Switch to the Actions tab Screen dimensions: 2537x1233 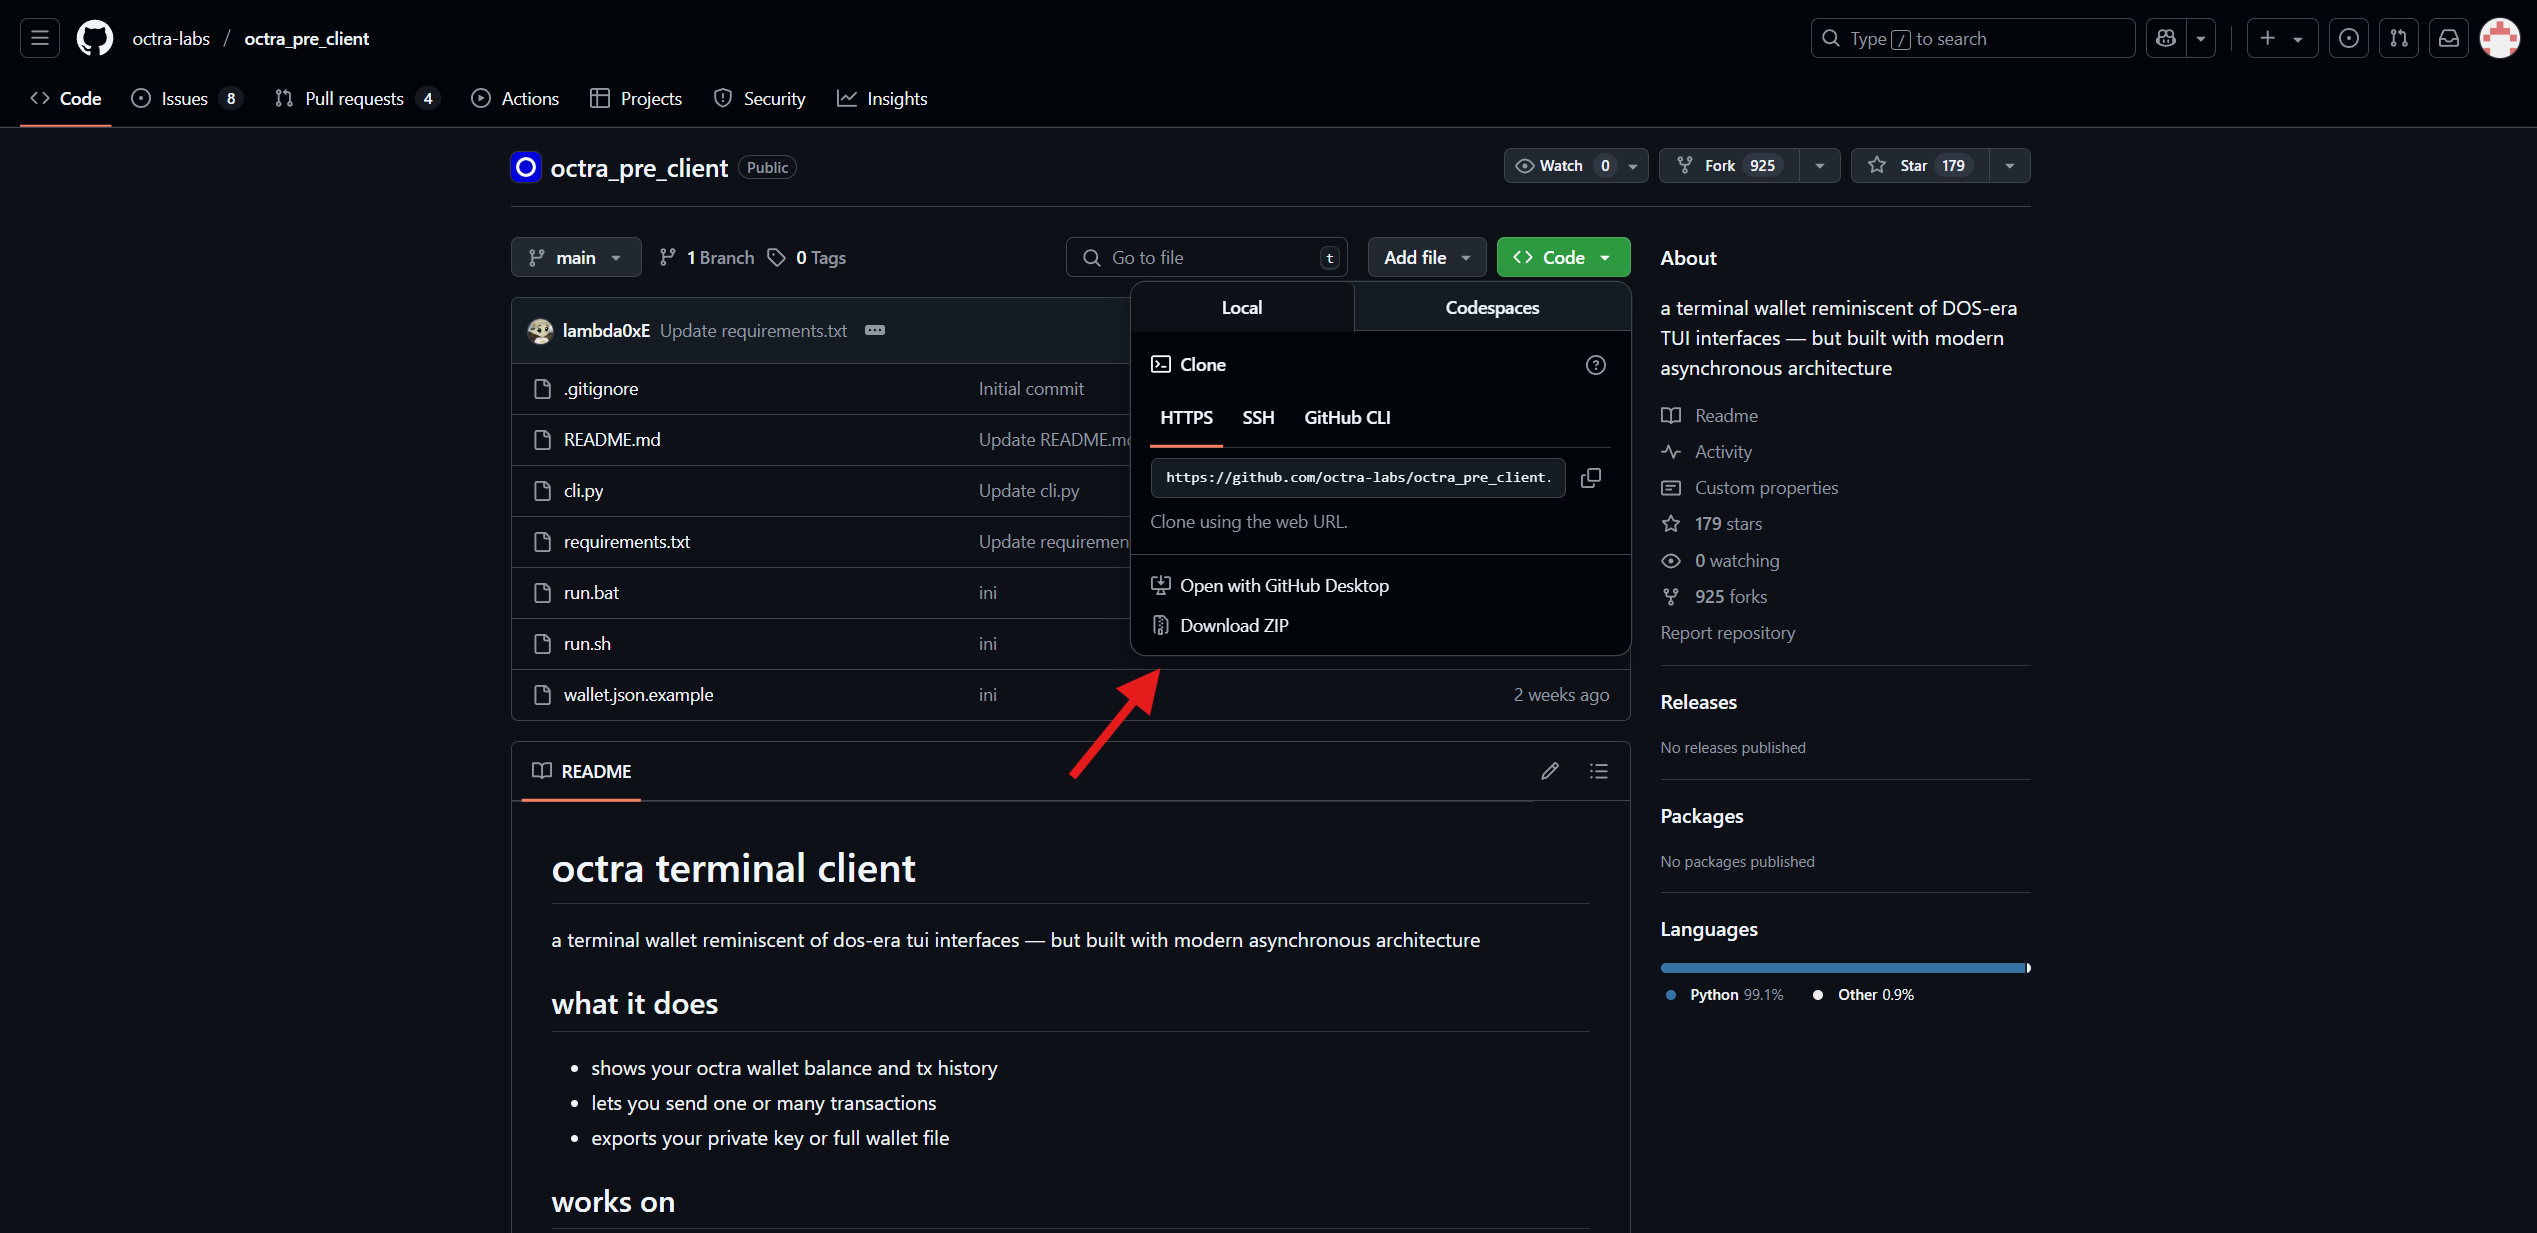click(515, 98)
